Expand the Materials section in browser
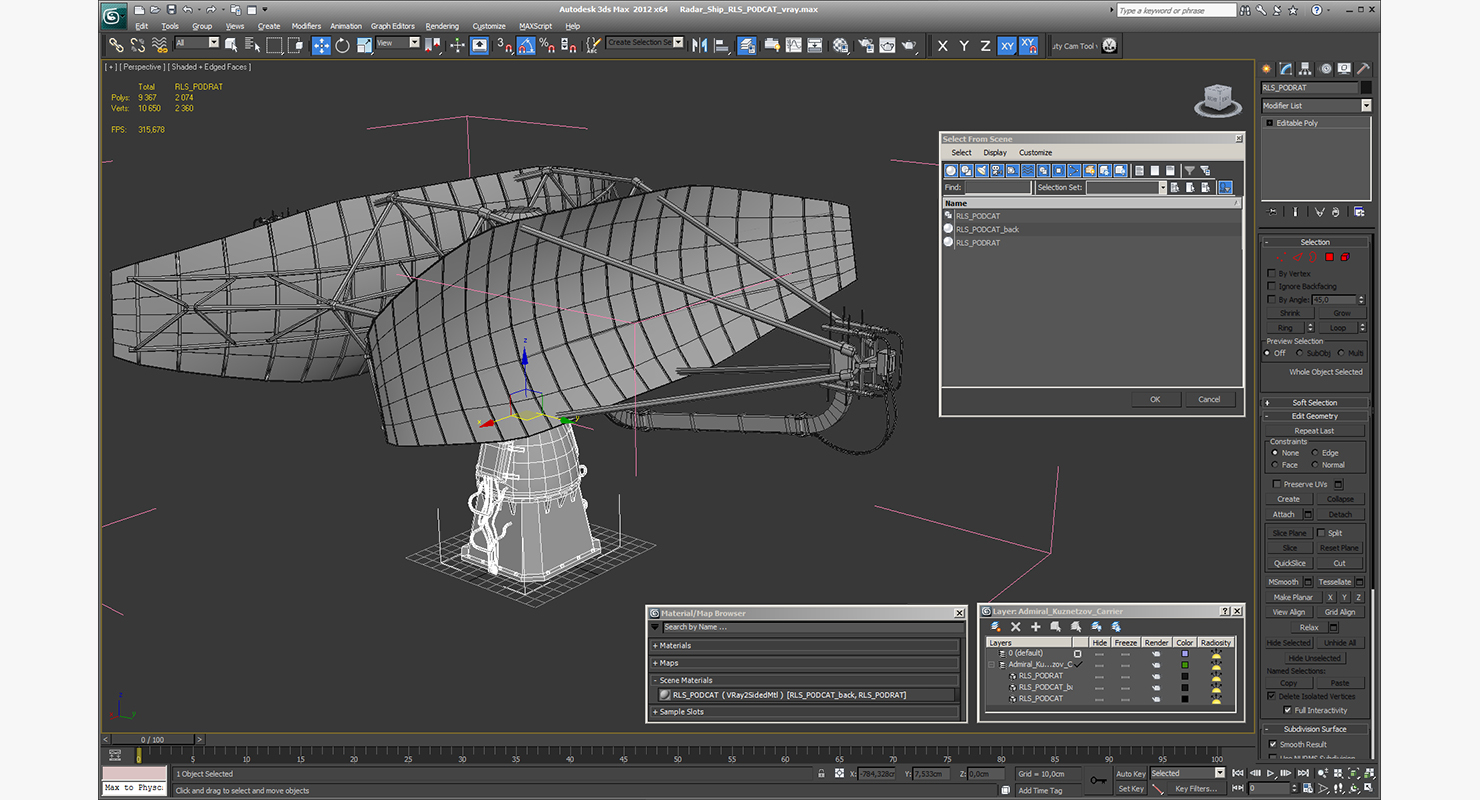The height and width of the screenshot is (800, 1480). [805, 646]
